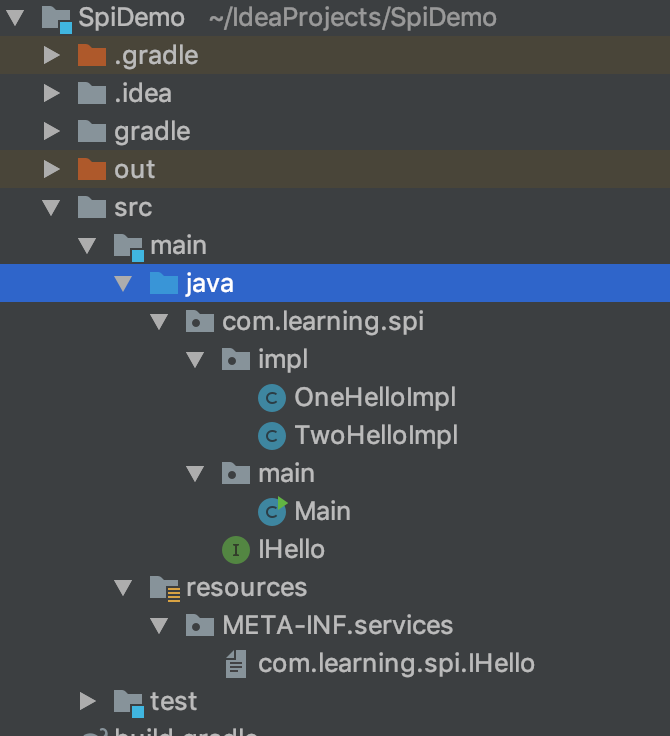670x736 pixels.
Task: Collapse the impl package arrow
Action: 195,360
